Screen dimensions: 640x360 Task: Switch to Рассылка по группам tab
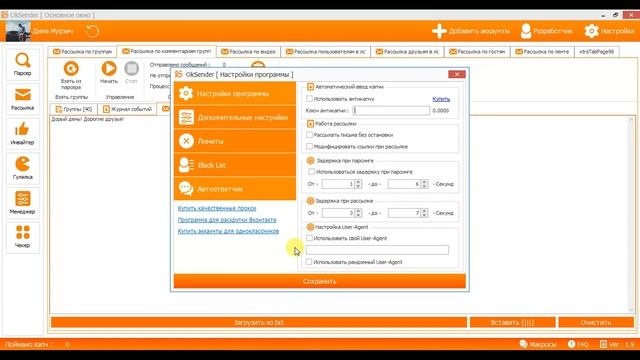82,52
